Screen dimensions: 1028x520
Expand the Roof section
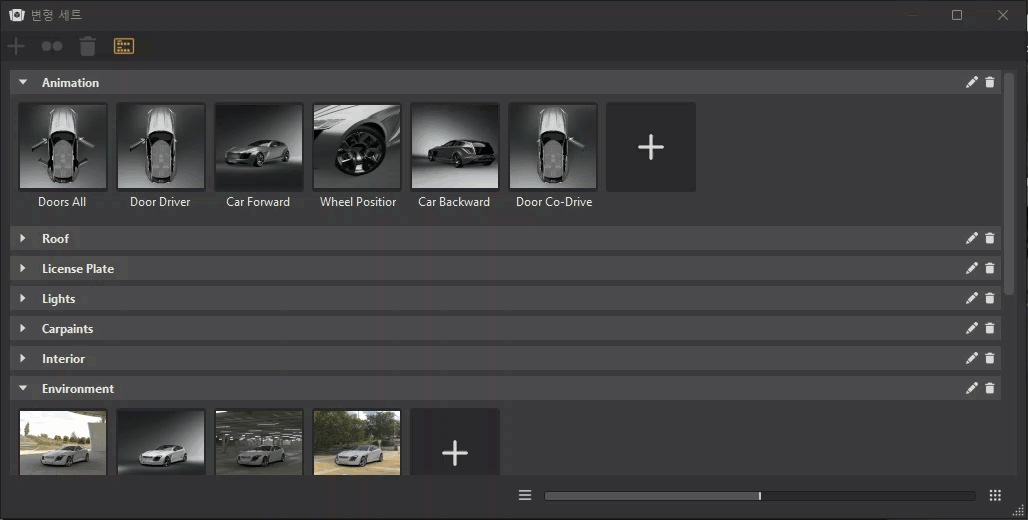tap(23, 239)
